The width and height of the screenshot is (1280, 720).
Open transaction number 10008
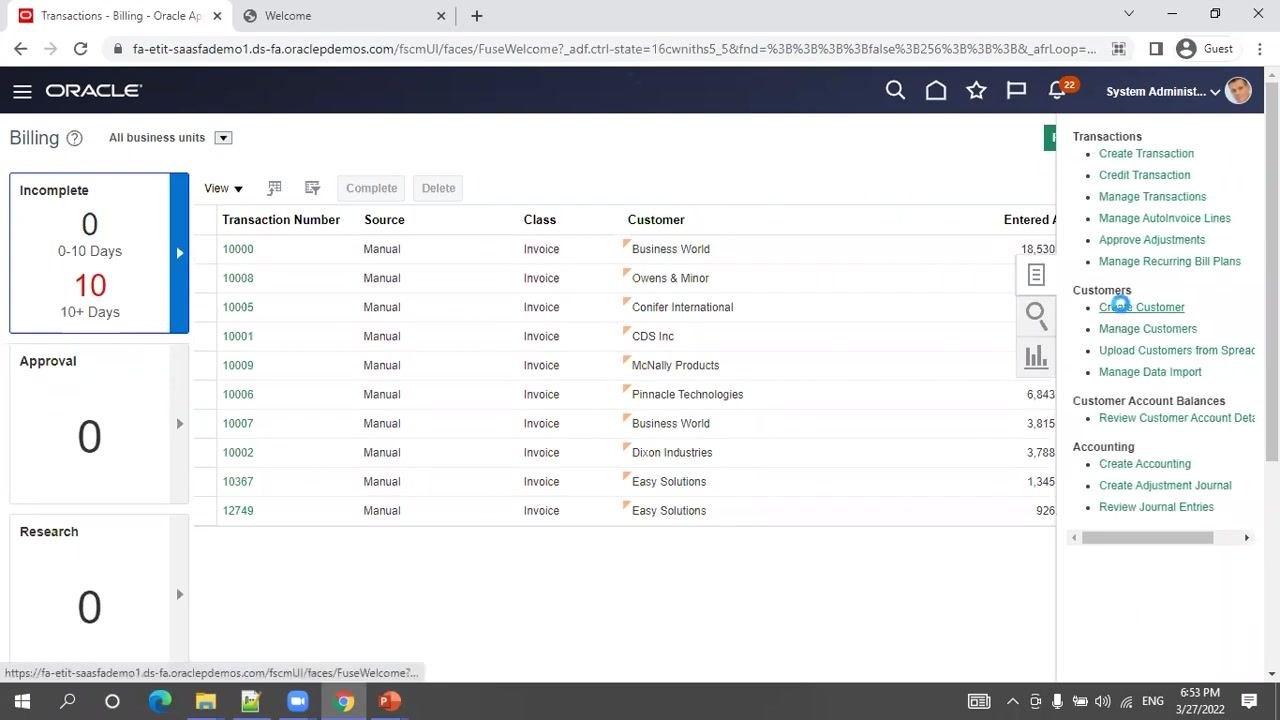(x=238, y=278)
